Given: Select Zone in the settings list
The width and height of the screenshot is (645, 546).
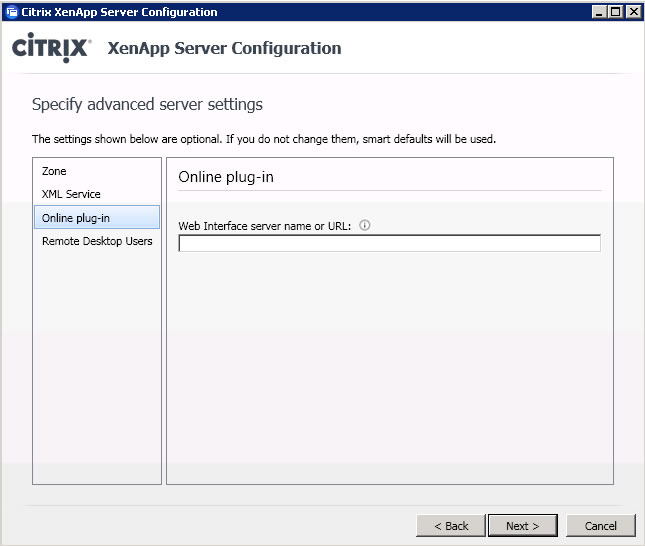Looking at the screenshot, I should pos(54,172).
